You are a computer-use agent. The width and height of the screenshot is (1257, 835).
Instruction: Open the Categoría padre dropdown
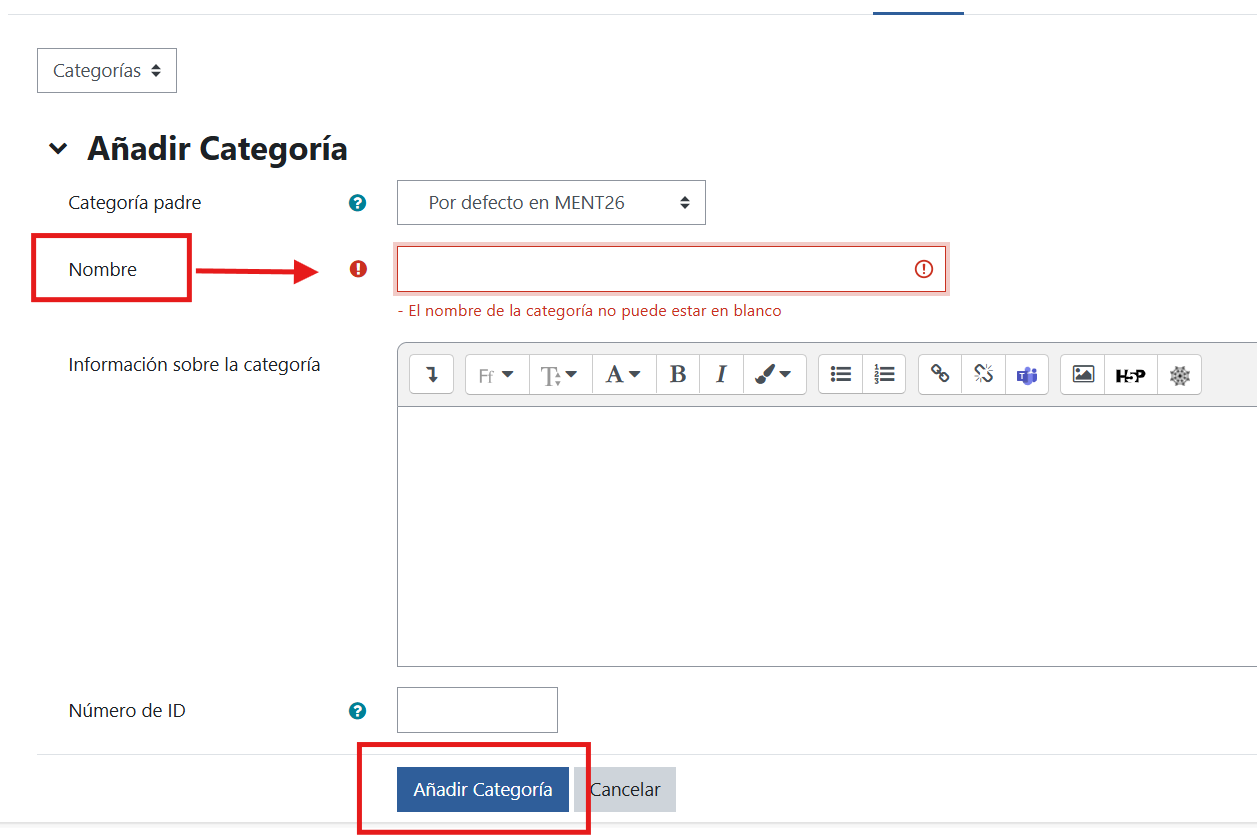[551, 202]
